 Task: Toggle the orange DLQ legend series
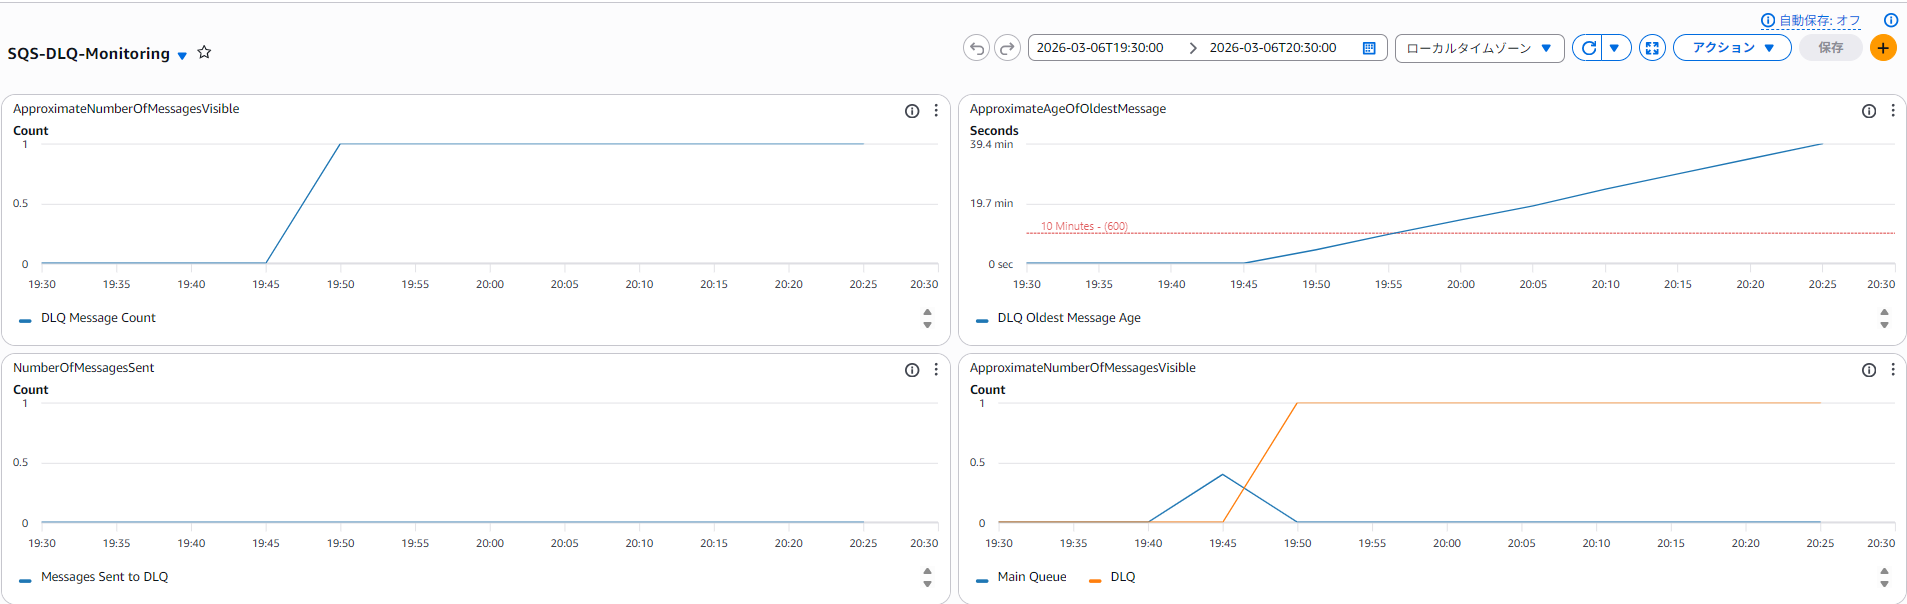(x=1122, y=577)
